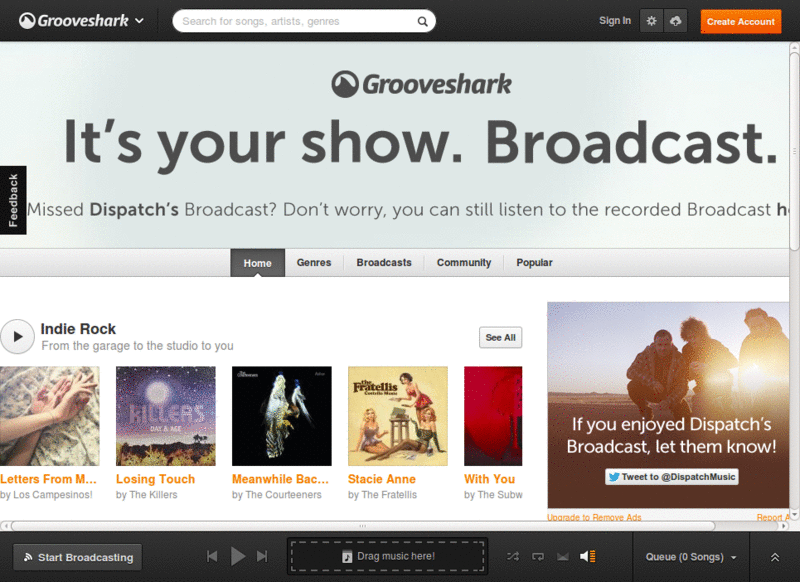
Task: Open the settings gear menu
Action: coord(652,21)
